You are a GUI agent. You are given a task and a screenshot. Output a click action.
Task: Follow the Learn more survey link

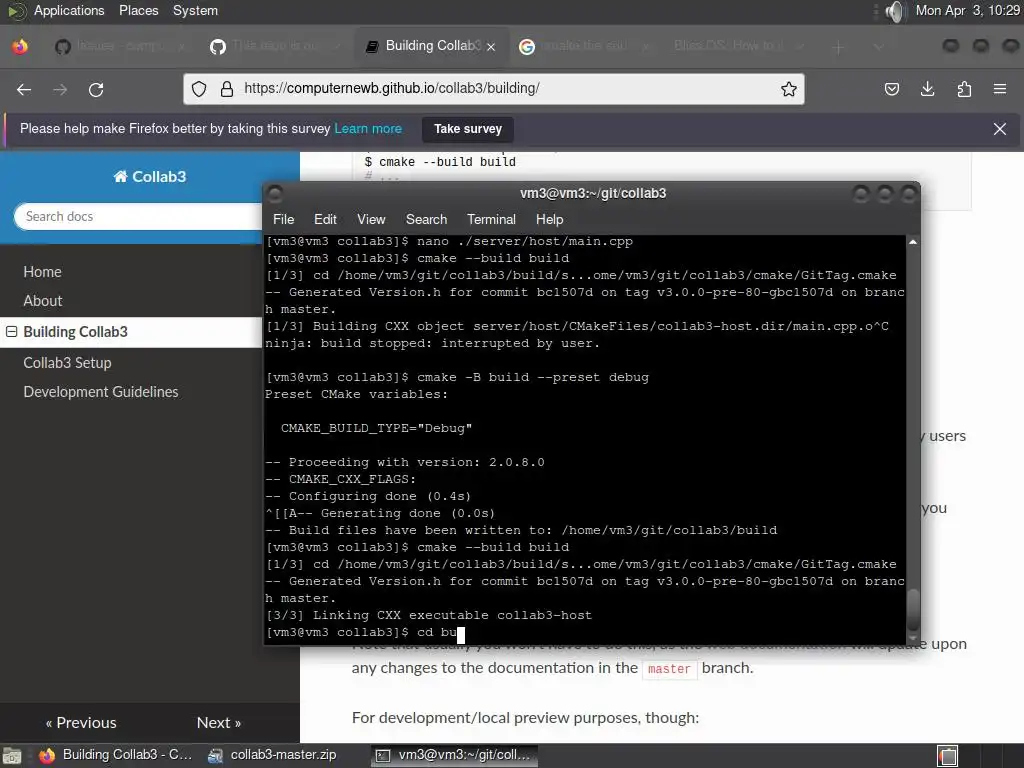tap(368, 129)
